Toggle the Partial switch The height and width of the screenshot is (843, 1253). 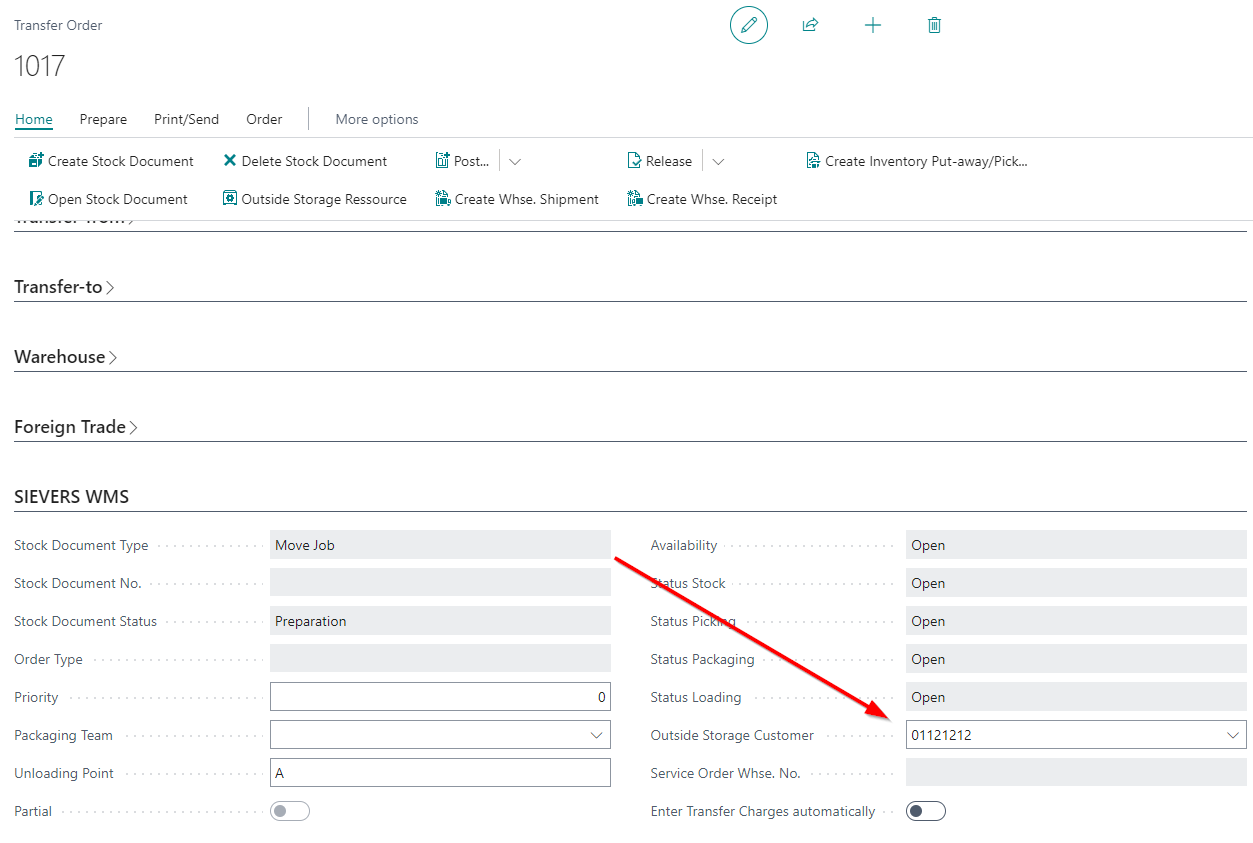click(290, 811)
